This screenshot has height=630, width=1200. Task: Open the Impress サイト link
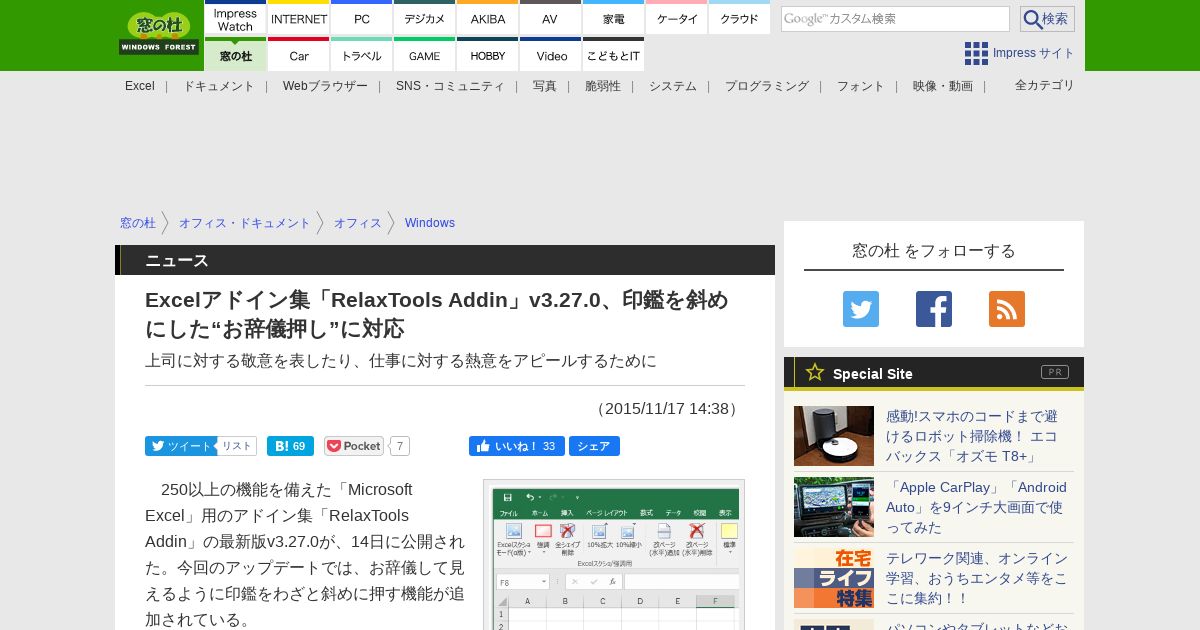tap(1034, 53)
